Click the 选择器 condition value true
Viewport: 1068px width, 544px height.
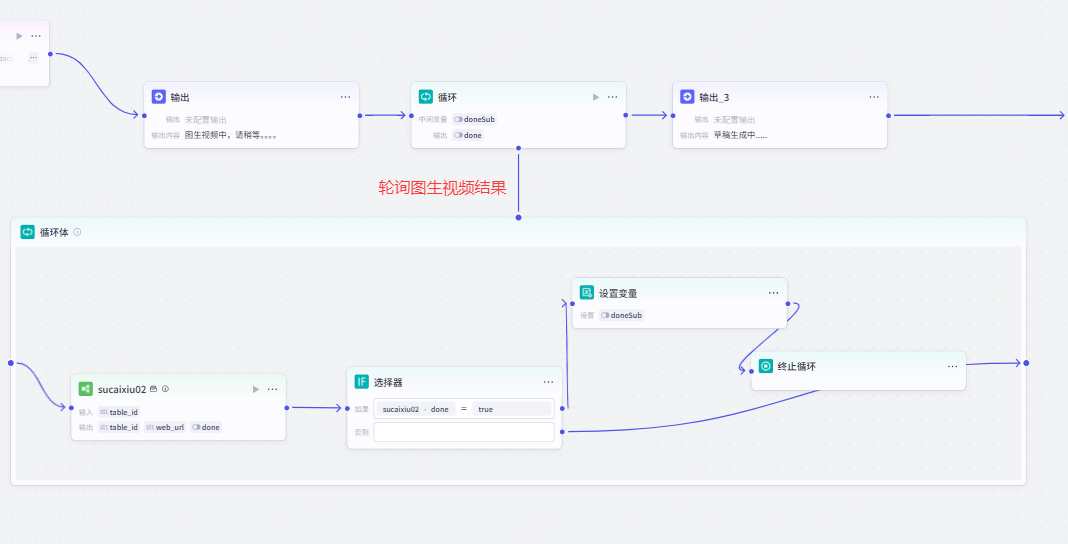pyautogui.click(x=512, y=409)
